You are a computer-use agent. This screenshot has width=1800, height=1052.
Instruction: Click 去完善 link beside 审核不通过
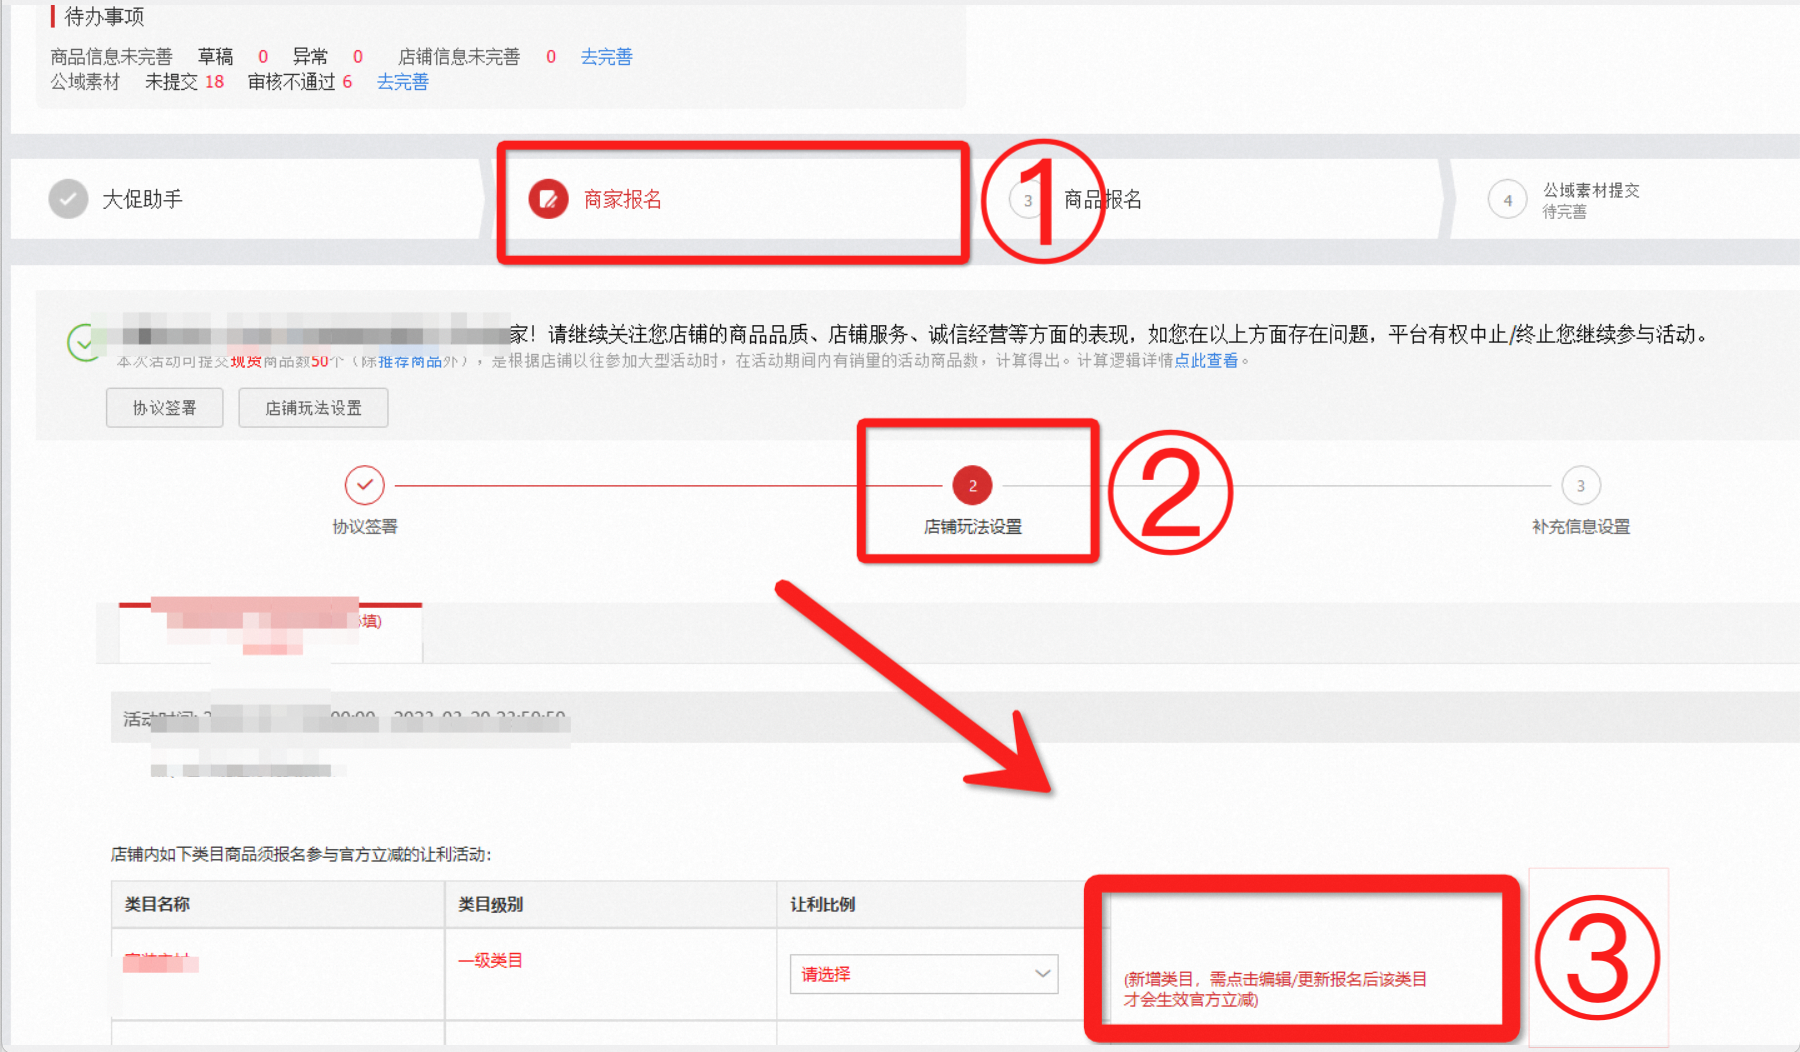(x=402, y=82)
